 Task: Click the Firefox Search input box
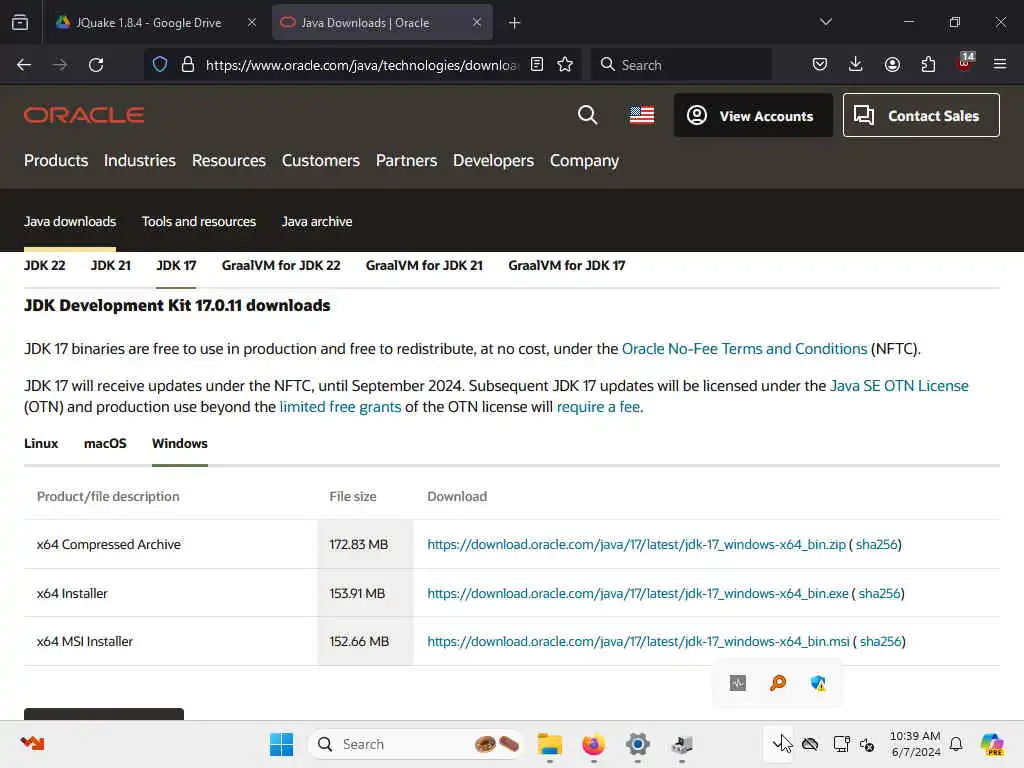(x=681, y=65)
